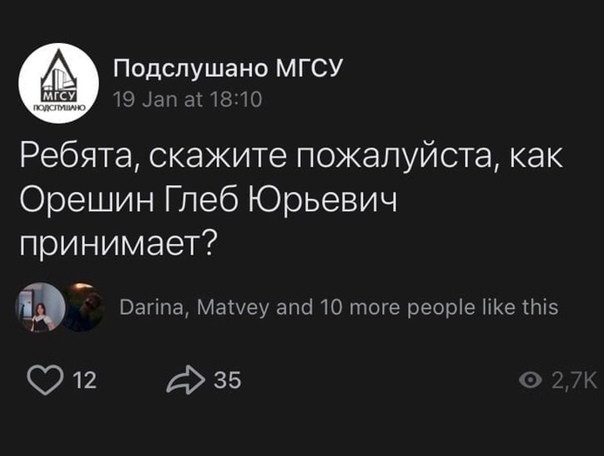Open the Подслушано МГСУ group name link

click(228, 69)
